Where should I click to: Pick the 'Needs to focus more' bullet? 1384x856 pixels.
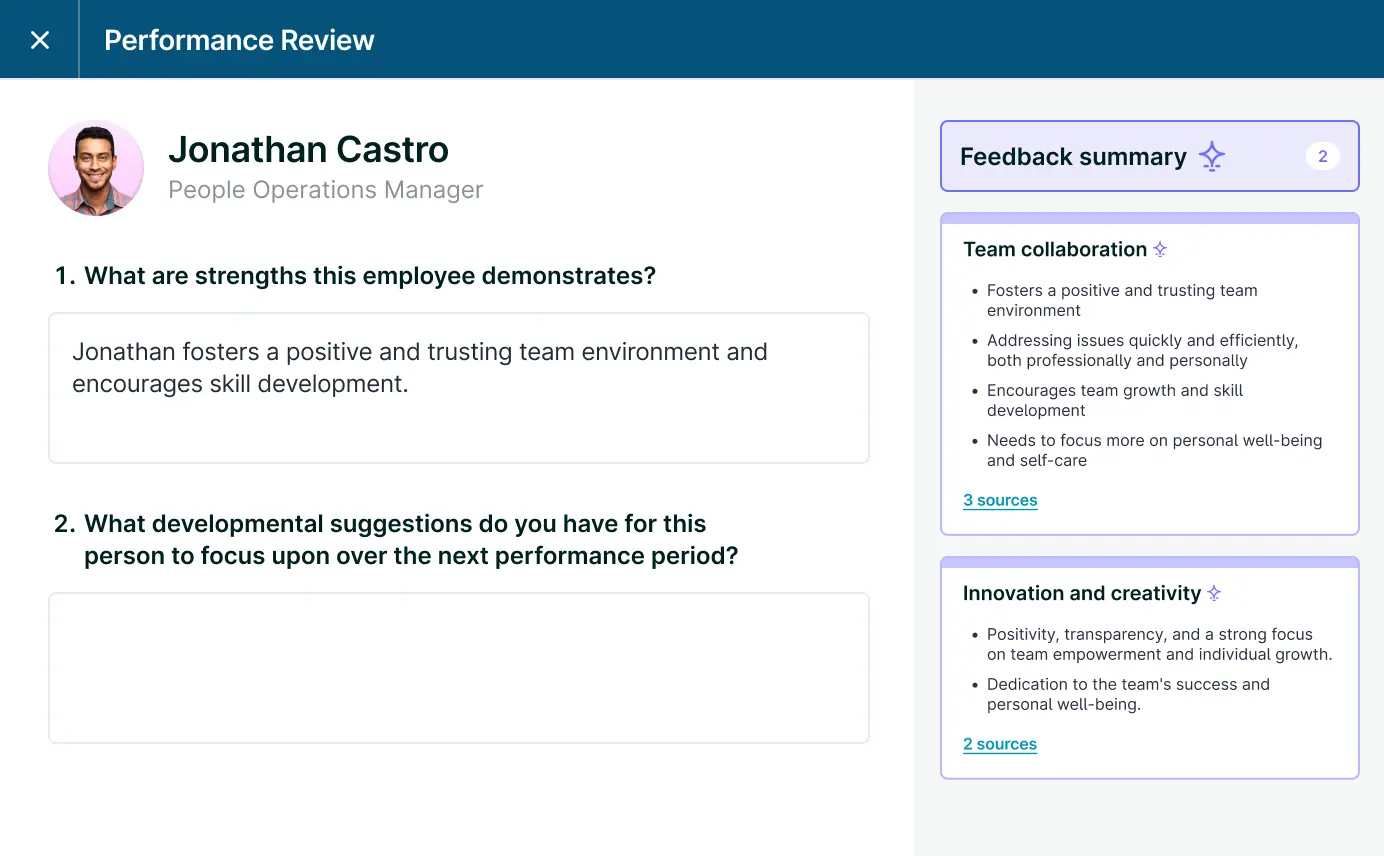coord(1153,450)
